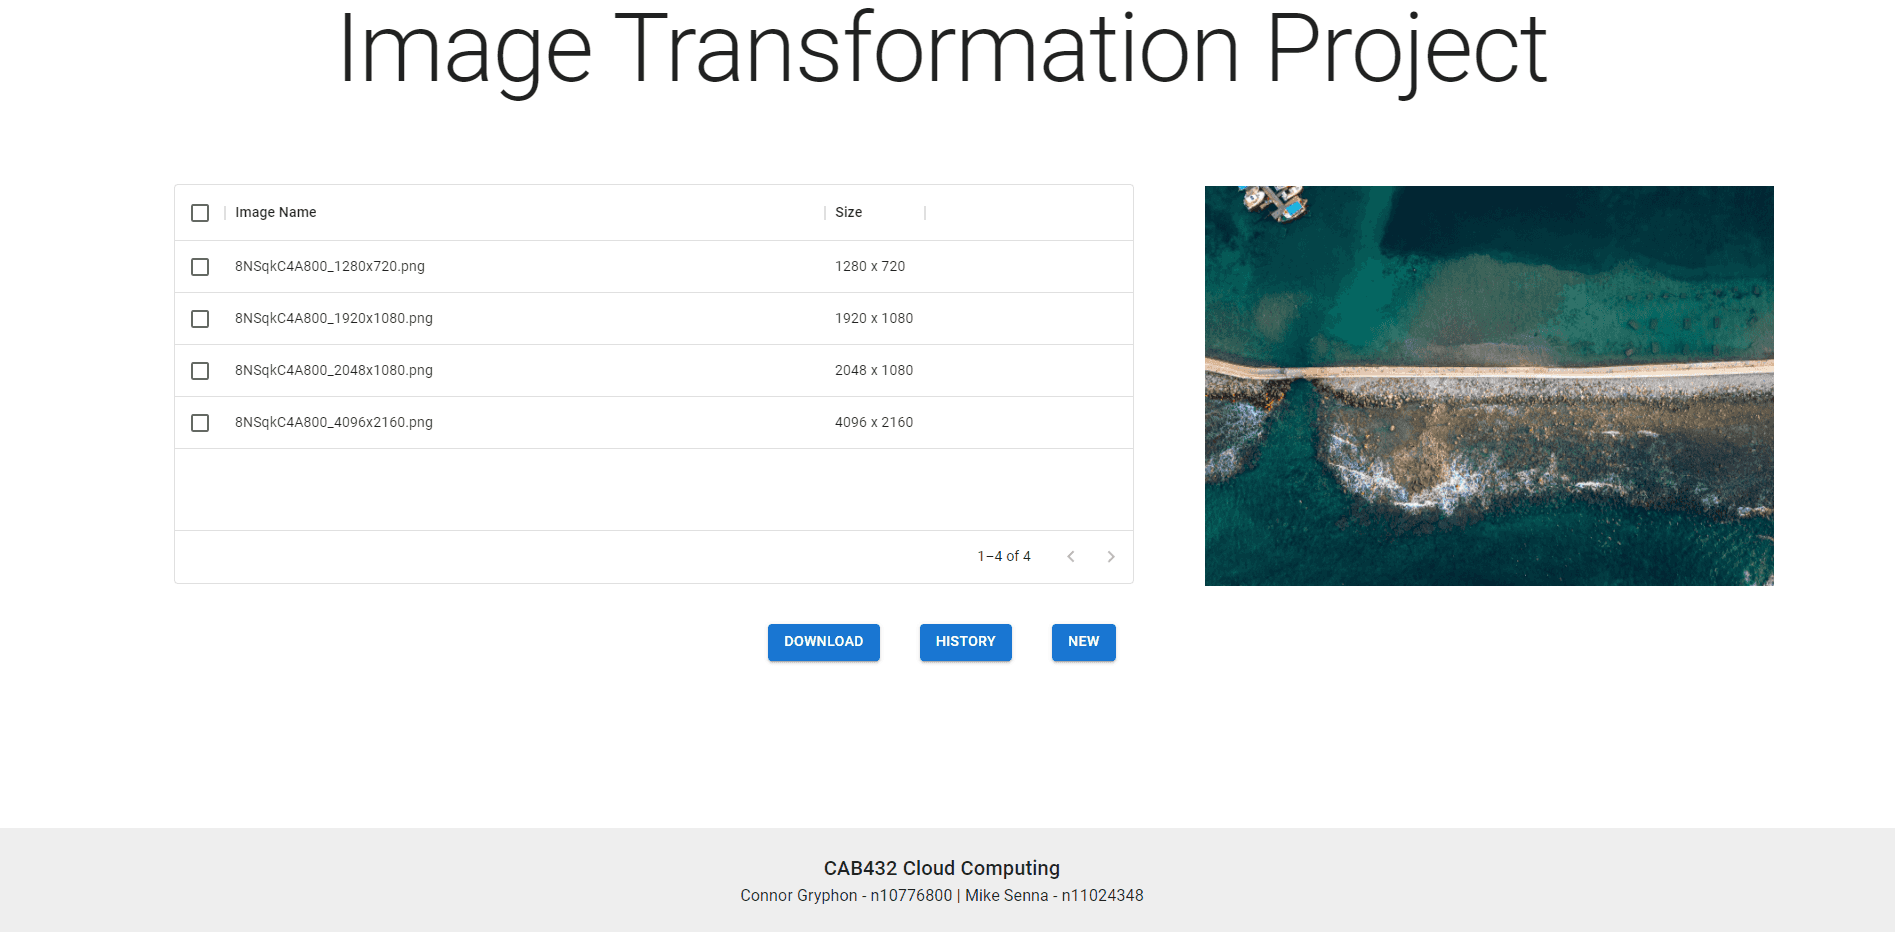The height and width of the screenshot is (947, 1895).
Task: Check the box for 8NSqkC4A800_2048x1080.png
Action: tap(200, 371)
